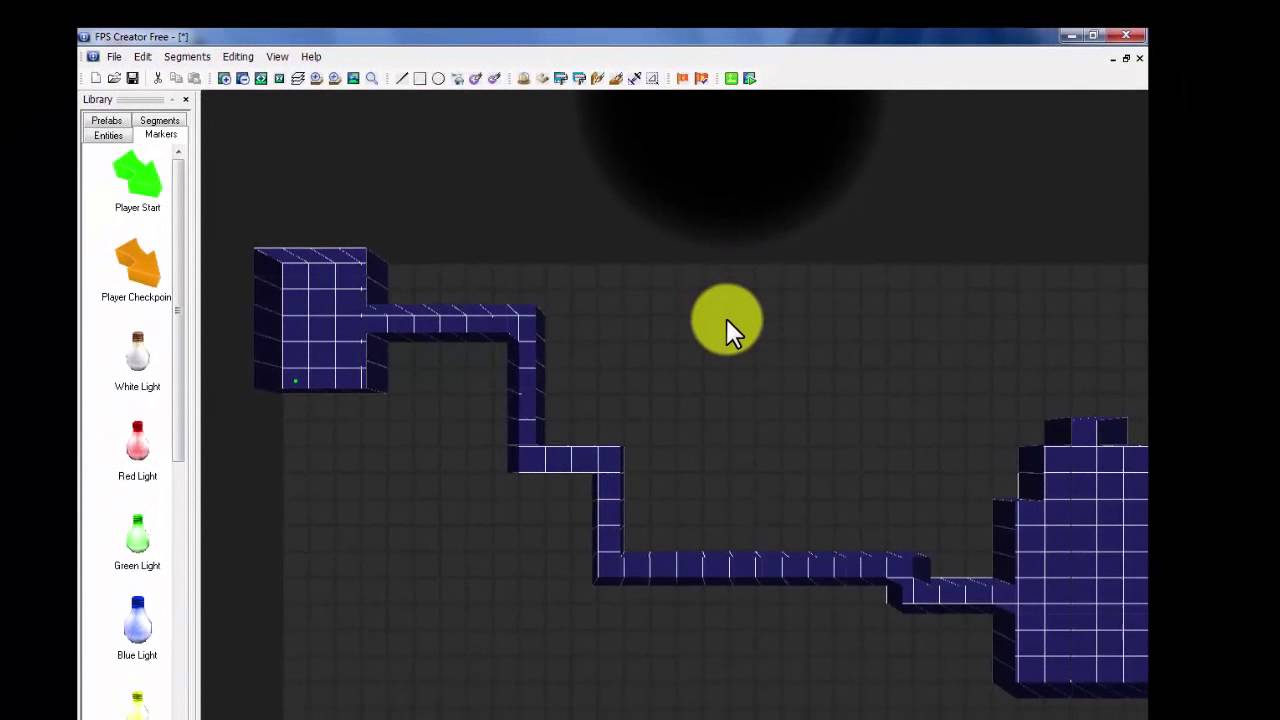Select the magnifier zoom tool
Image resolution: width=1280 pixels, height=720 pixels.
coord(372,78)
